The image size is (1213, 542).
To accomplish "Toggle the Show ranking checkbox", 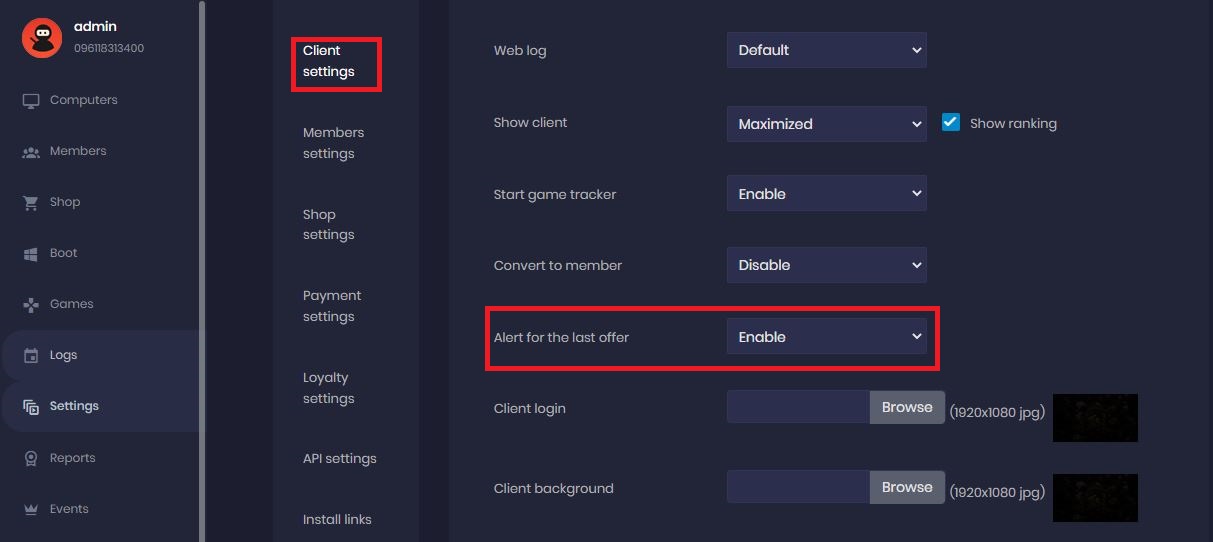I will [x=951, y=122].
